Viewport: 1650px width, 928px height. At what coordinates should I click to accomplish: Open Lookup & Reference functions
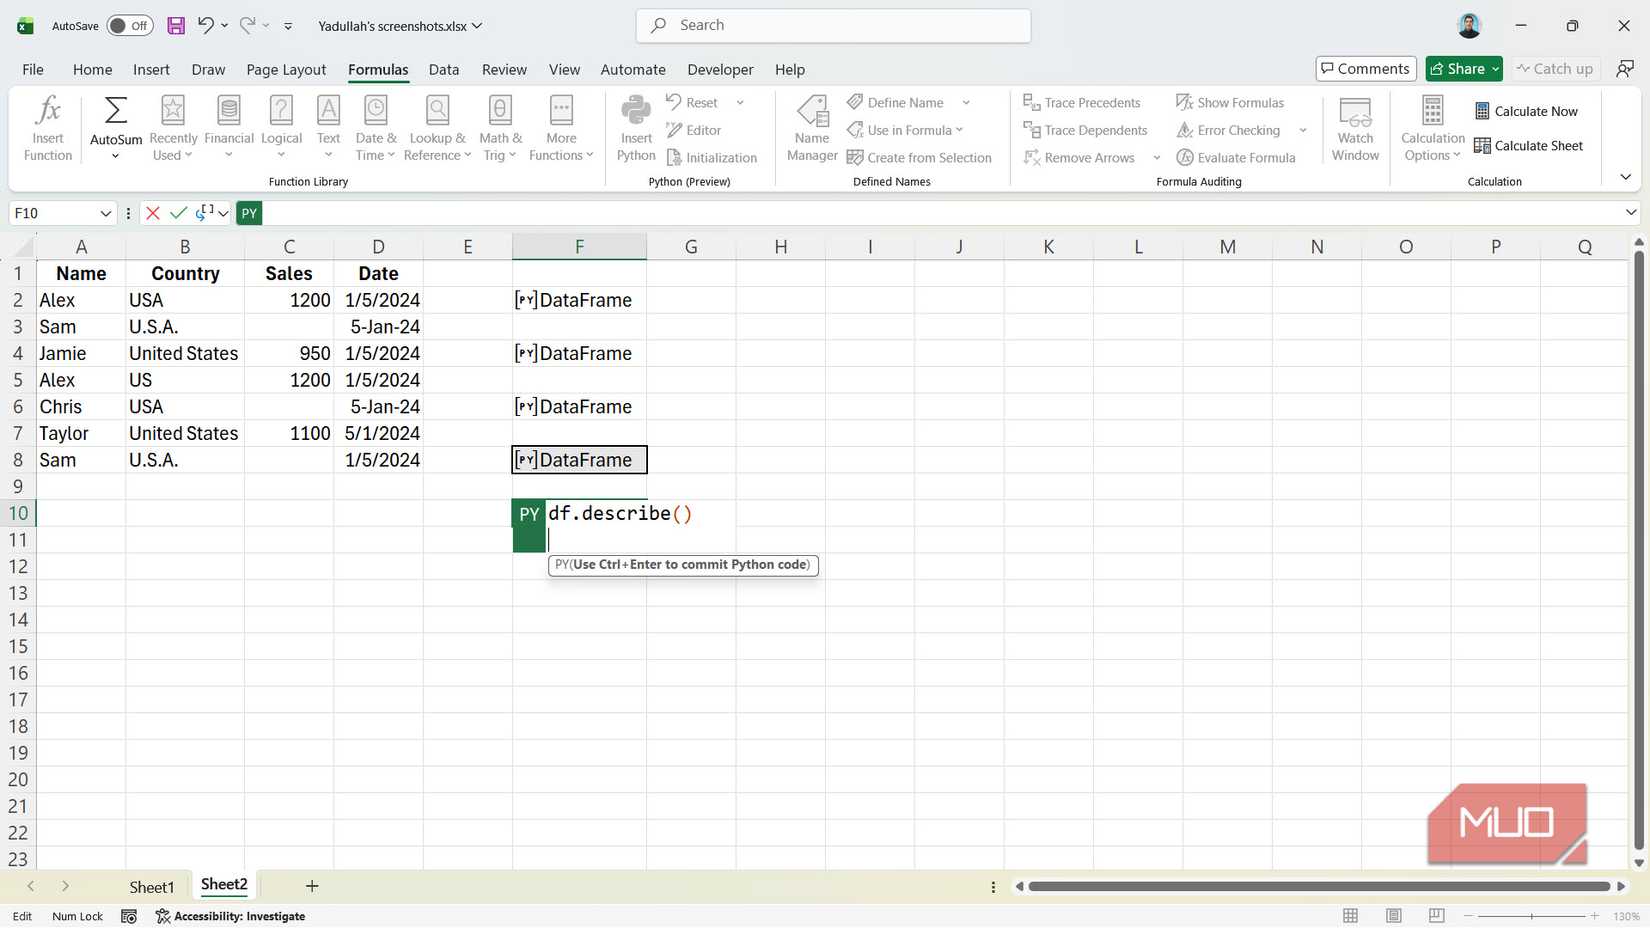[x=437, y=128]
